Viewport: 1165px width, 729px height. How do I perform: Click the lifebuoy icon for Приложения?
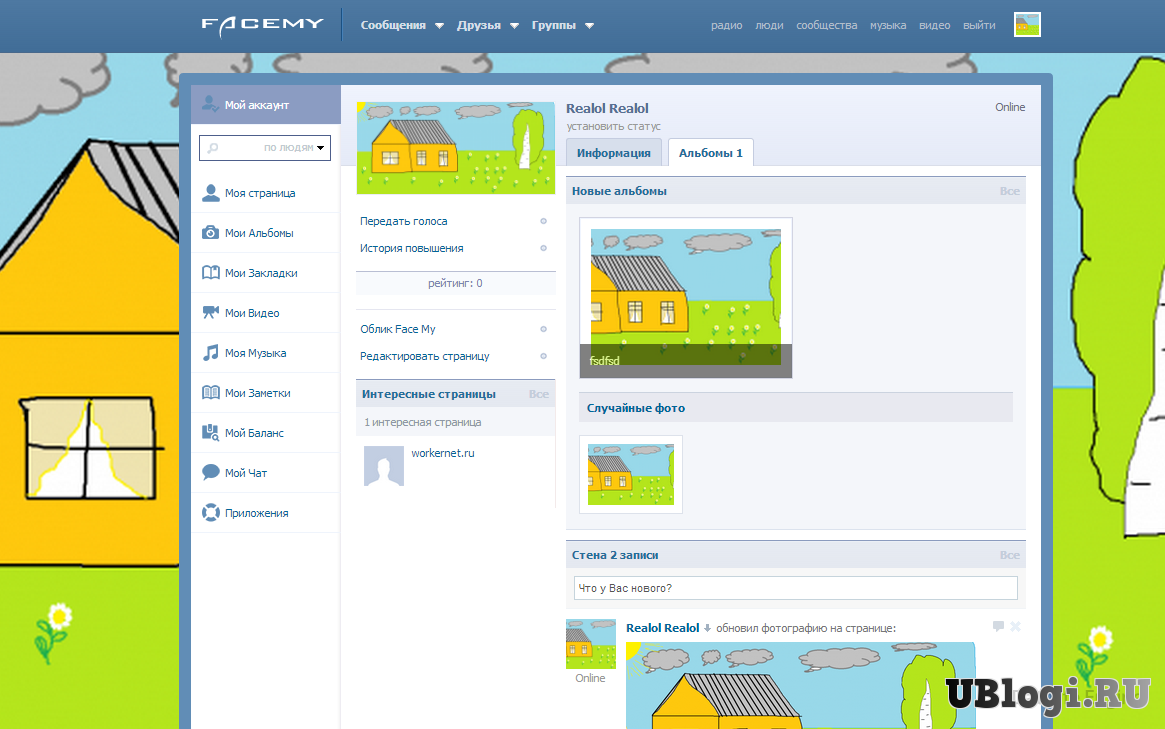click(x=211, y=513)
